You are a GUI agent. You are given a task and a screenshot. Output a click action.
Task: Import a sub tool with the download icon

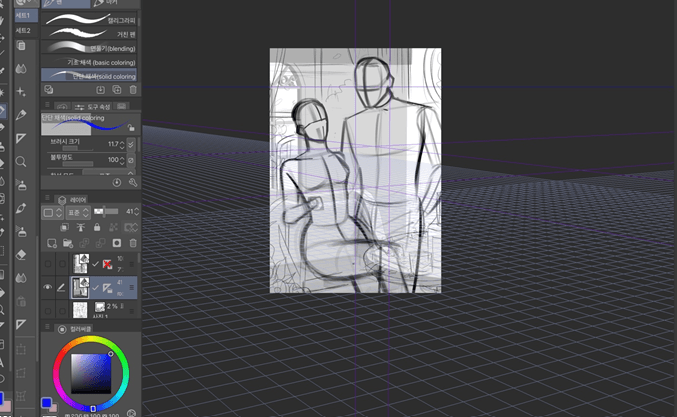click(100, 90)
